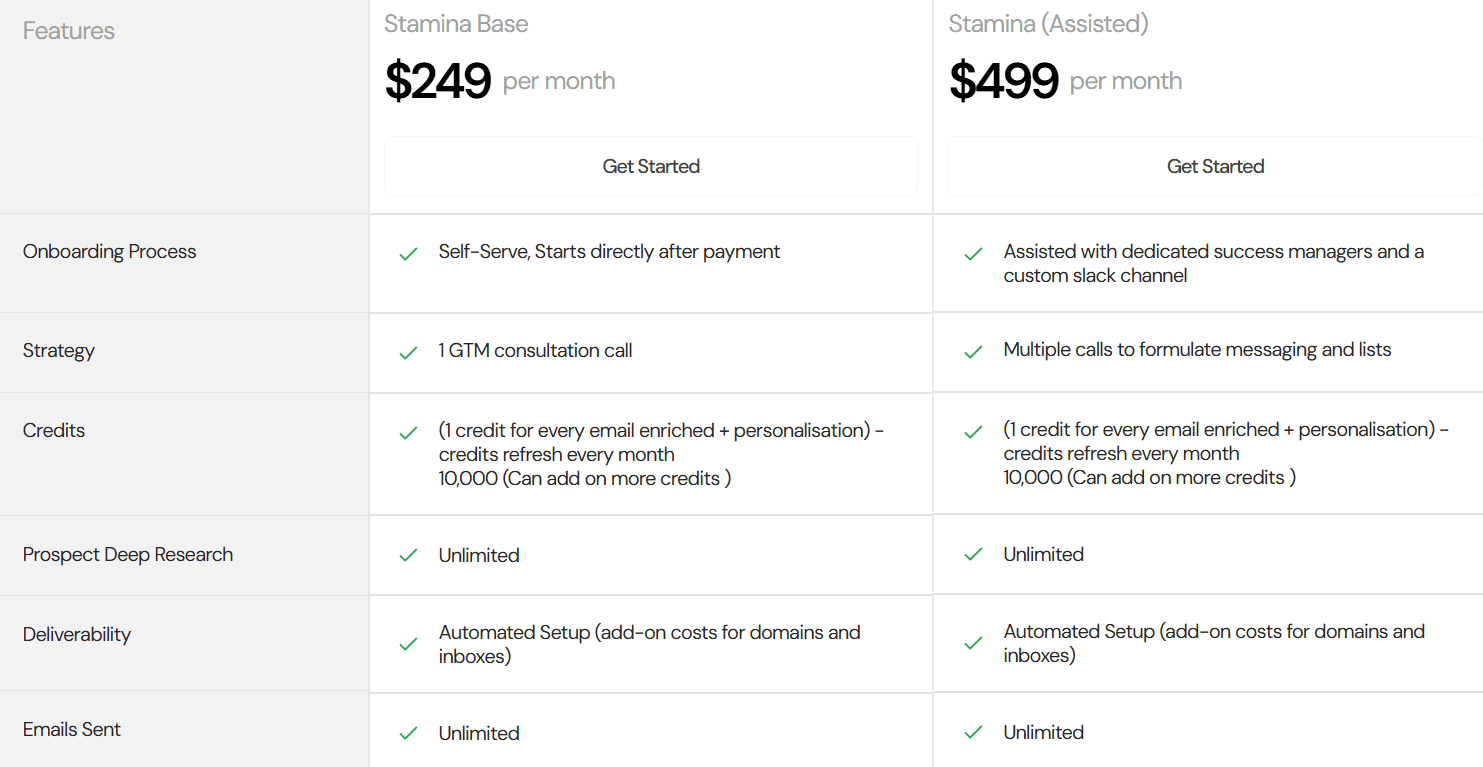The height and width of the screenshot is (767, 1483).
Task: Select the Deliverability feature row label
Action: 77,635
